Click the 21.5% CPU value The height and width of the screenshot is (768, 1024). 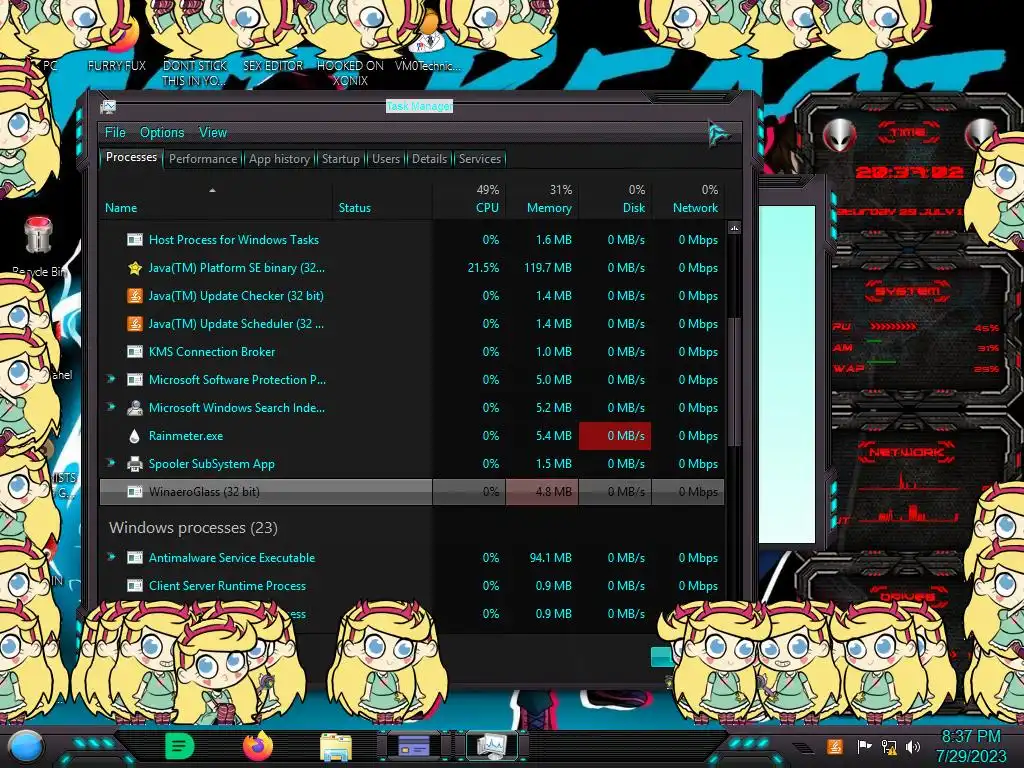pyautogui.click(x=483, y=268)
